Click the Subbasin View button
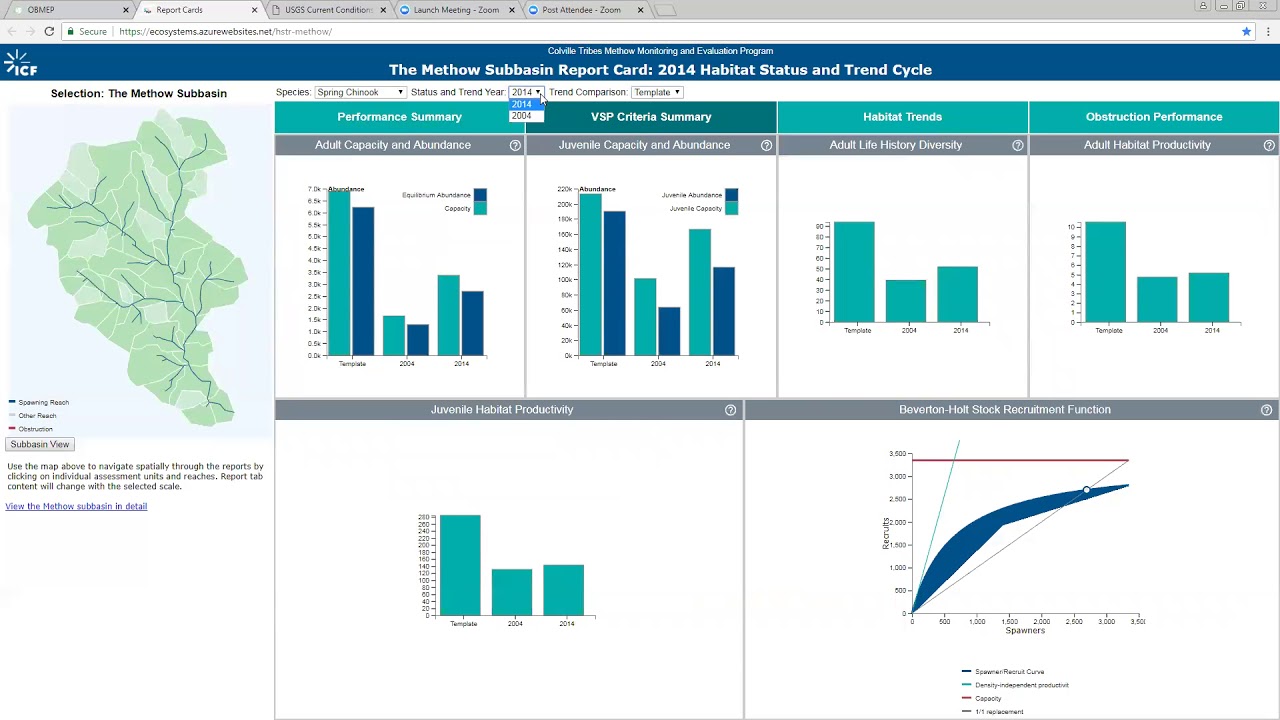 [x=40, y=444]
